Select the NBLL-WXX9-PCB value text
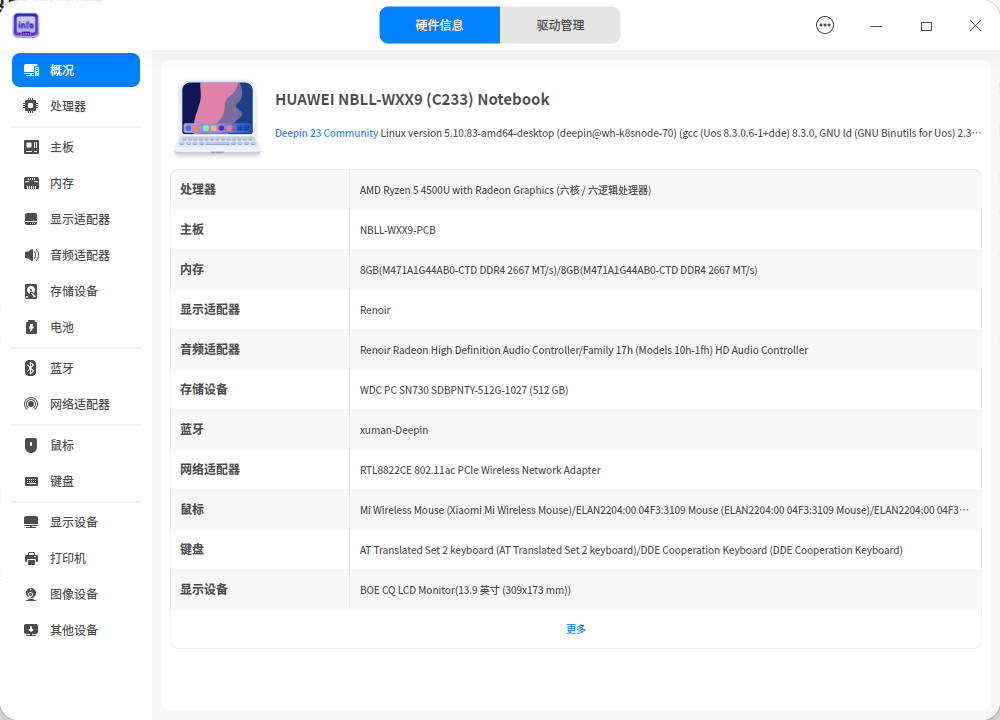 pyautogui.click(x=398, y=230)
